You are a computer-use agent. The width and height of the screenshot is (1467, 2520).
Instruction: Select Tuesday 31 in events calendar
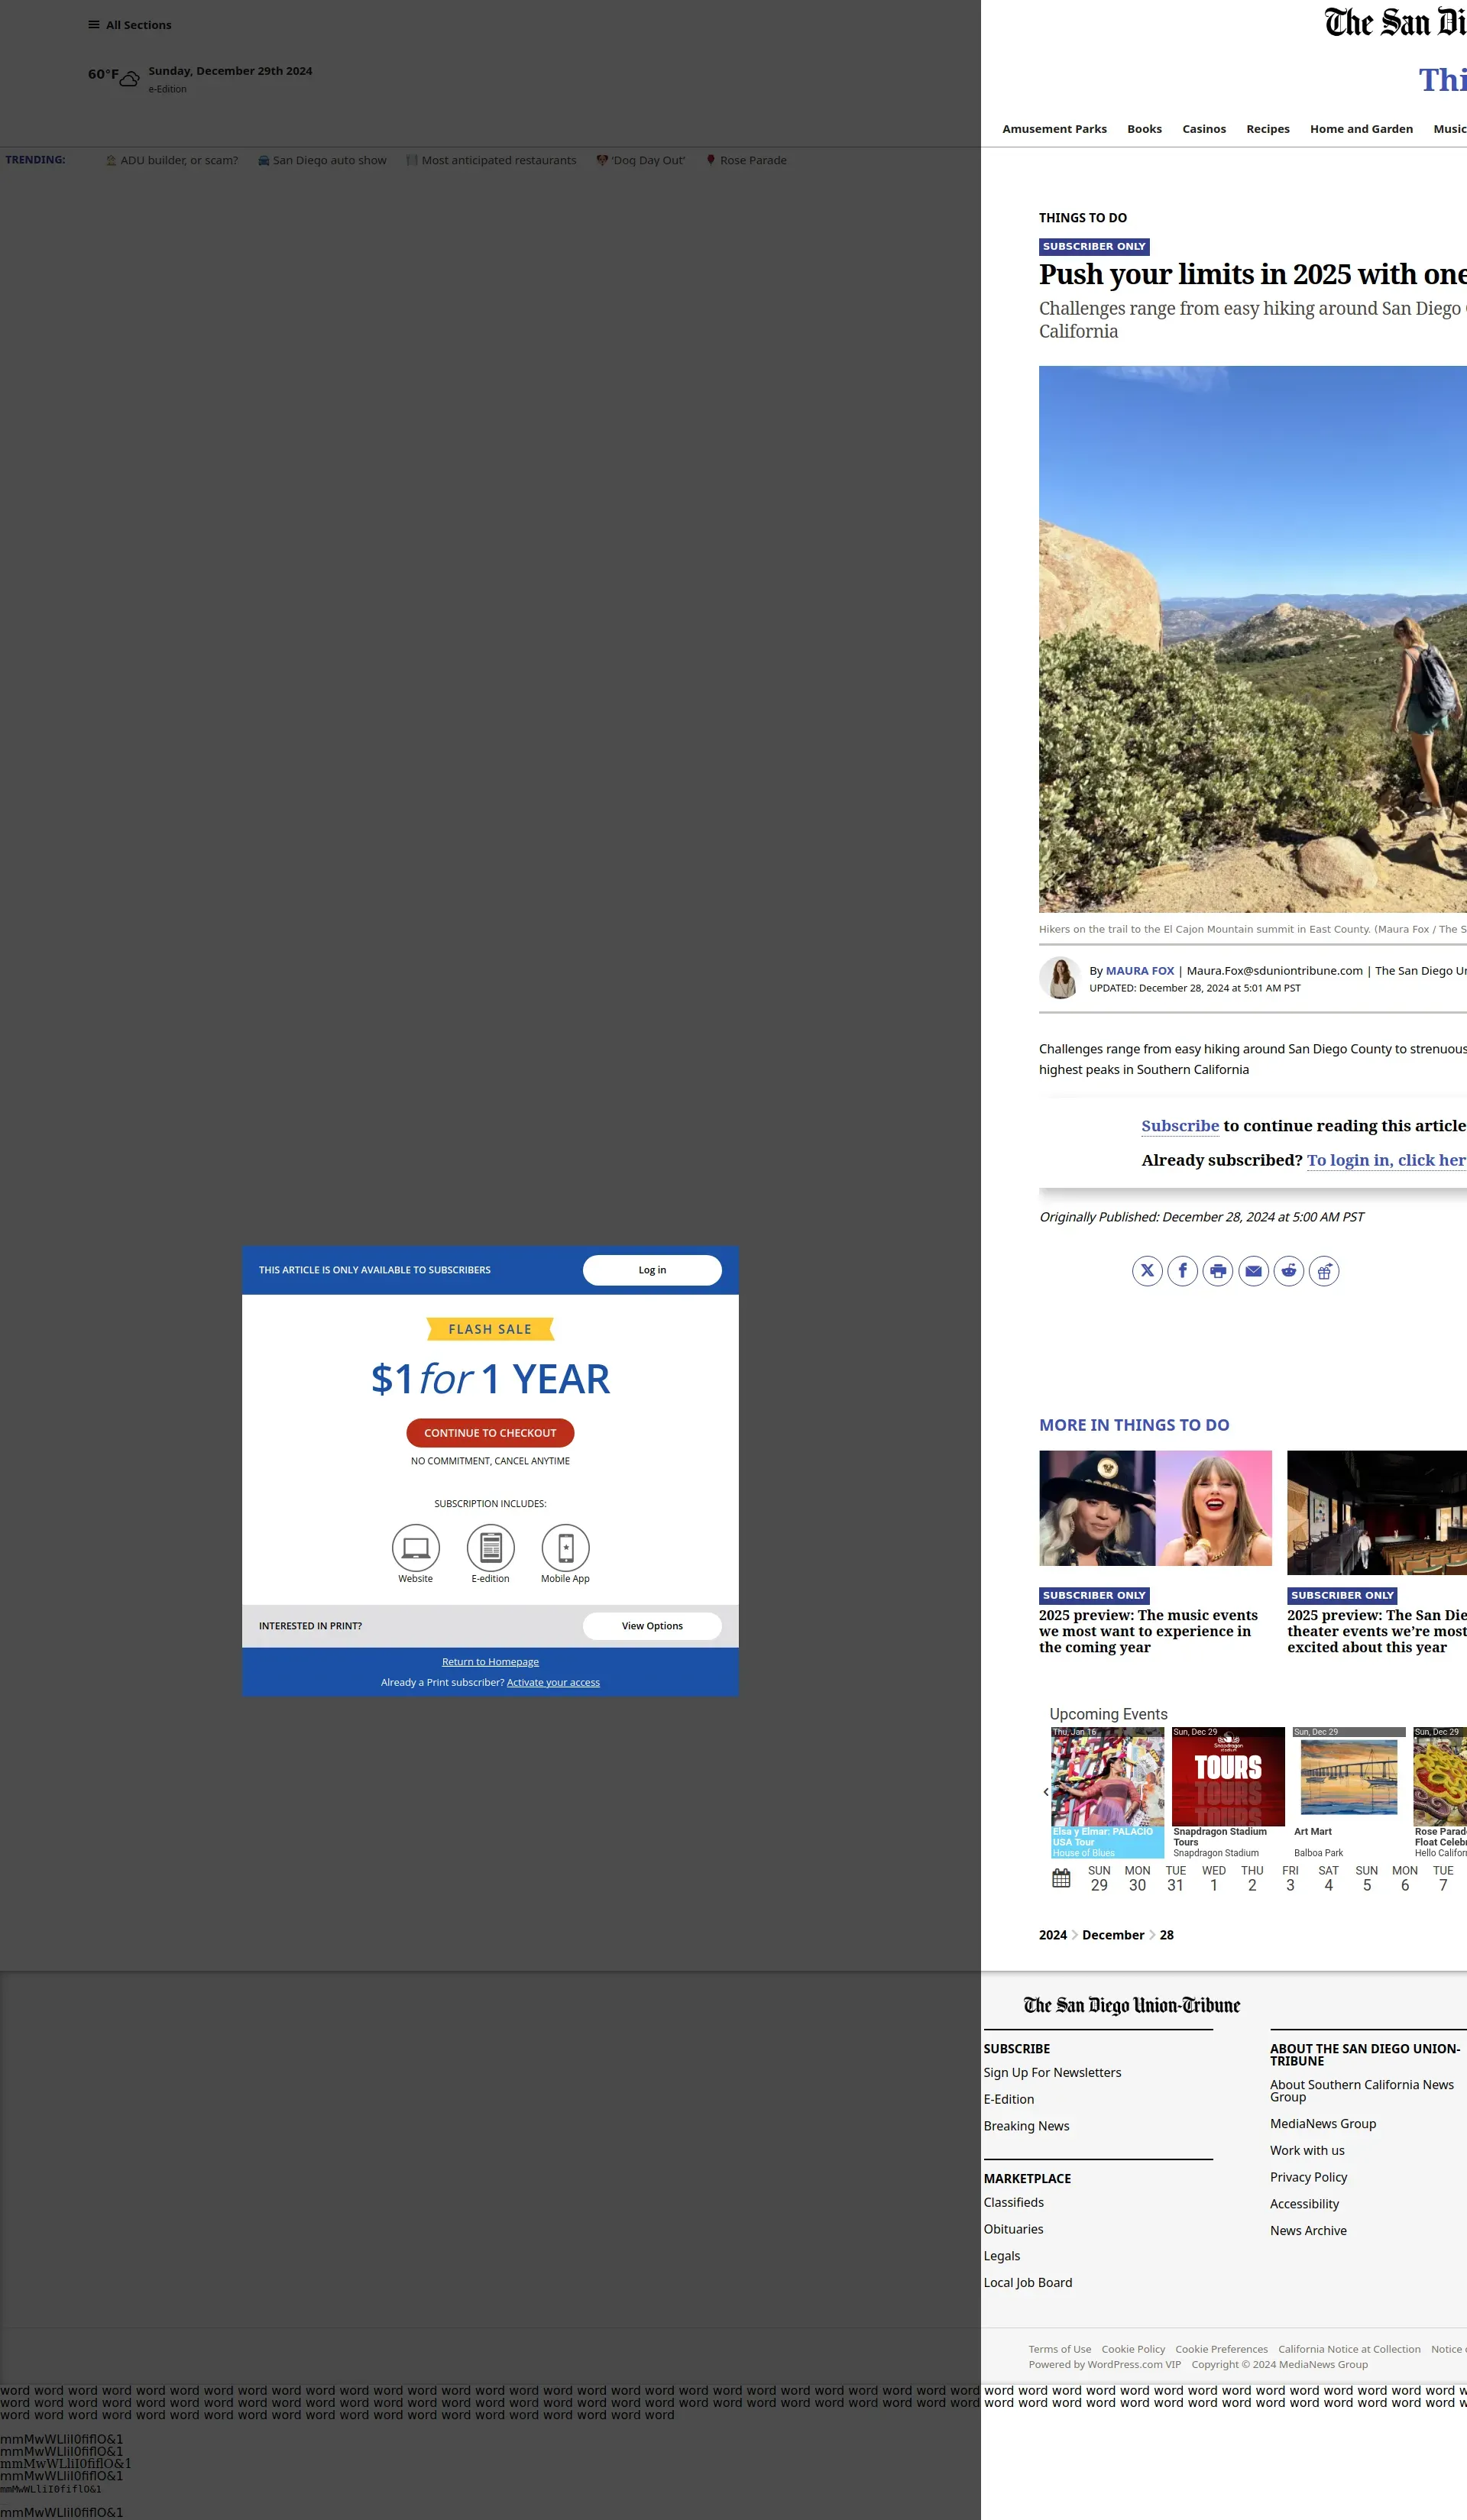point(1175,1878)
